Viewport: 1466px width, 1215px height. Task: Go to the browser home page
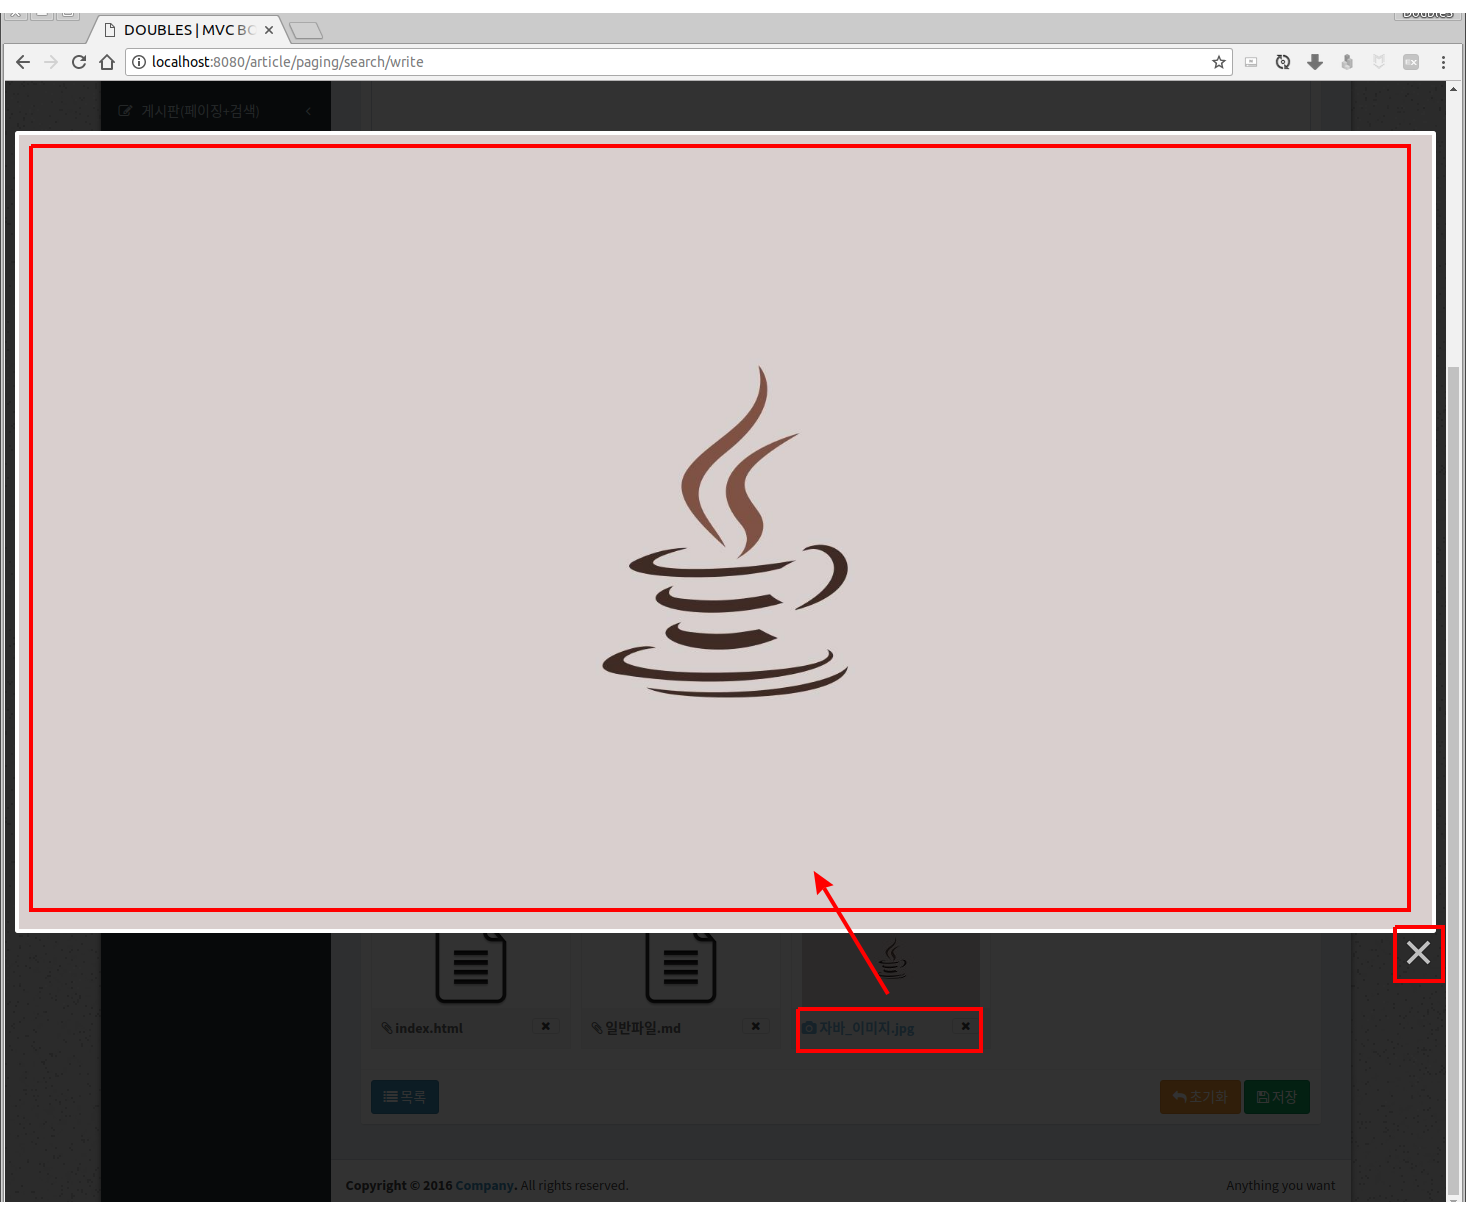(x=107, y=62)
